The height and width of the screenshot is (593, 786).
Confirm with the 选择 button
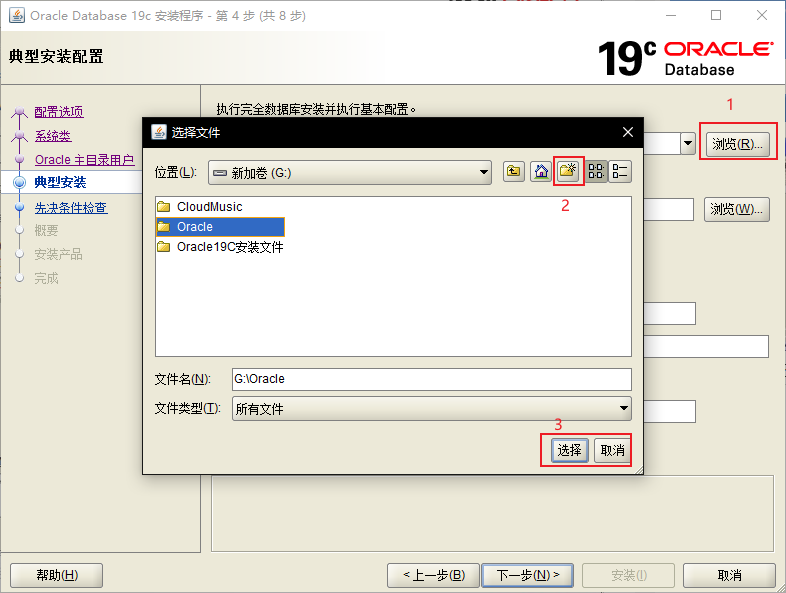pyautogui.click(x=569, y=450)
